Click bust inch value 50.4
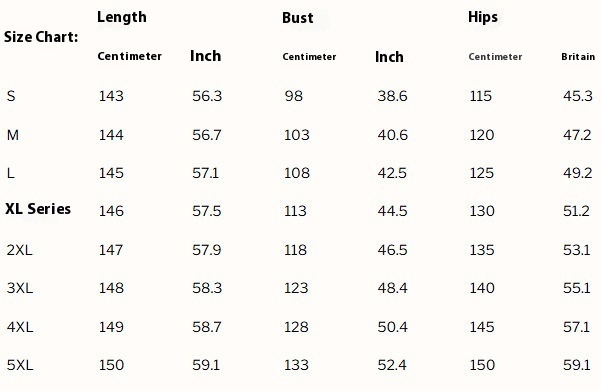 click(x=392, y=327)
